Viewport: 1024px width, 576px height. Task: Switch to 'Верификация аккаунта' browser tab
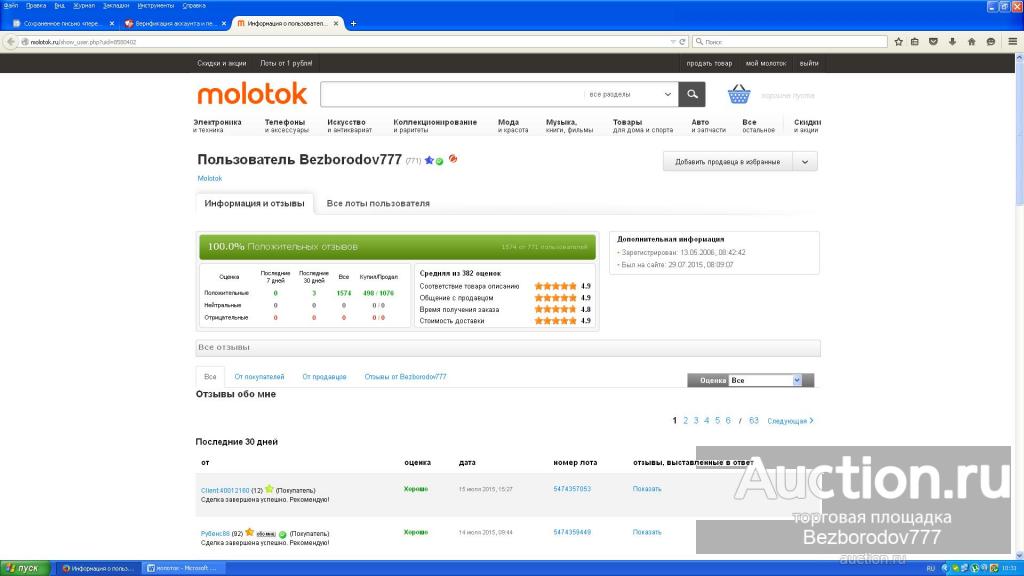coord(175,24)
